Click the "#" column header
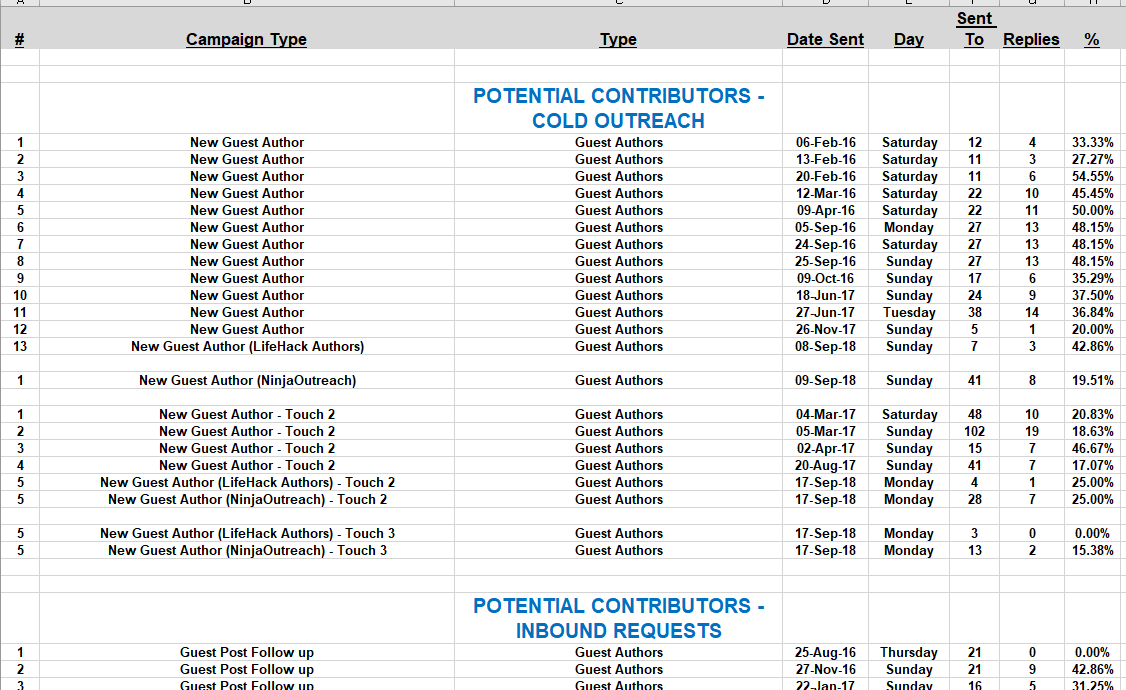This screenshot has height=690, width=1126. (x=19, y=39)
